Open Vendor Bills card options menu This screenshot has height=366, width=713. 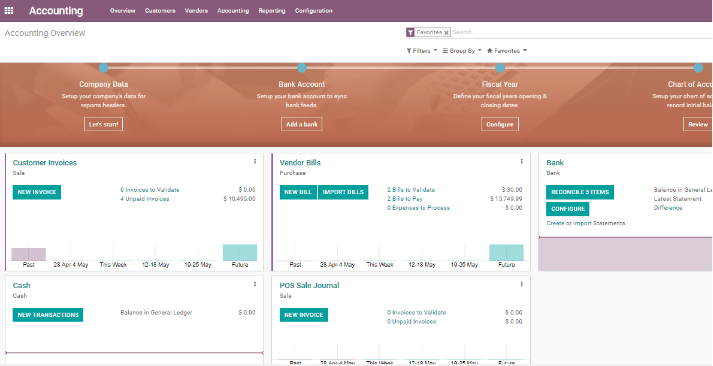coord(521,161)
